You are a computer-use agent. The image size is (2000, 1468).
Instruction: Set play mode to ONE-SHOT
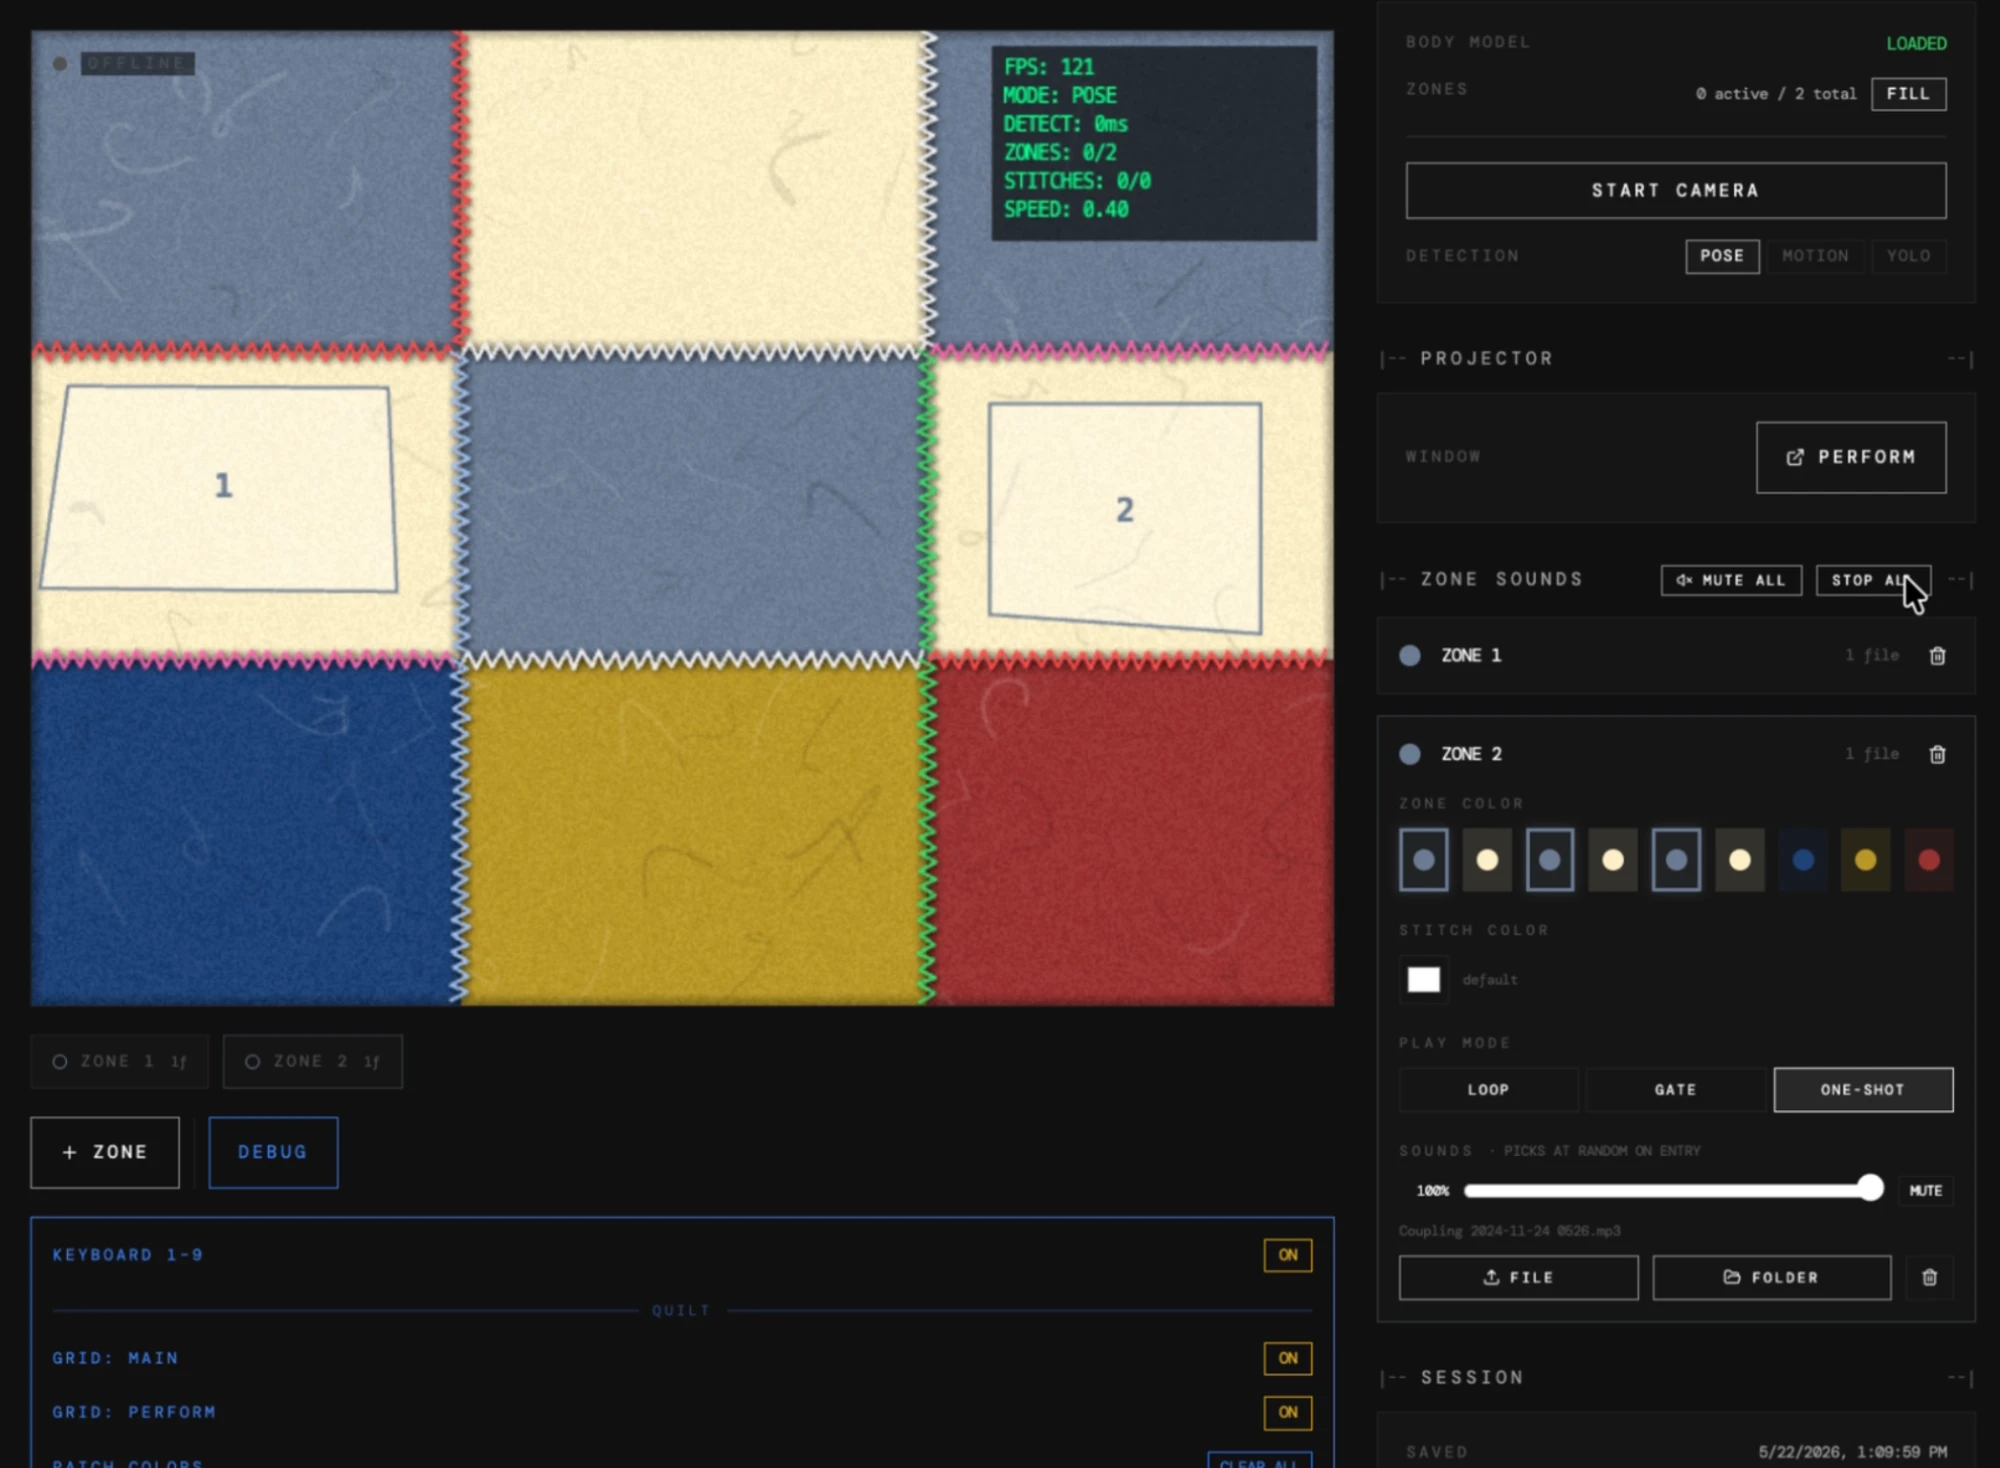point(1863,1089)
